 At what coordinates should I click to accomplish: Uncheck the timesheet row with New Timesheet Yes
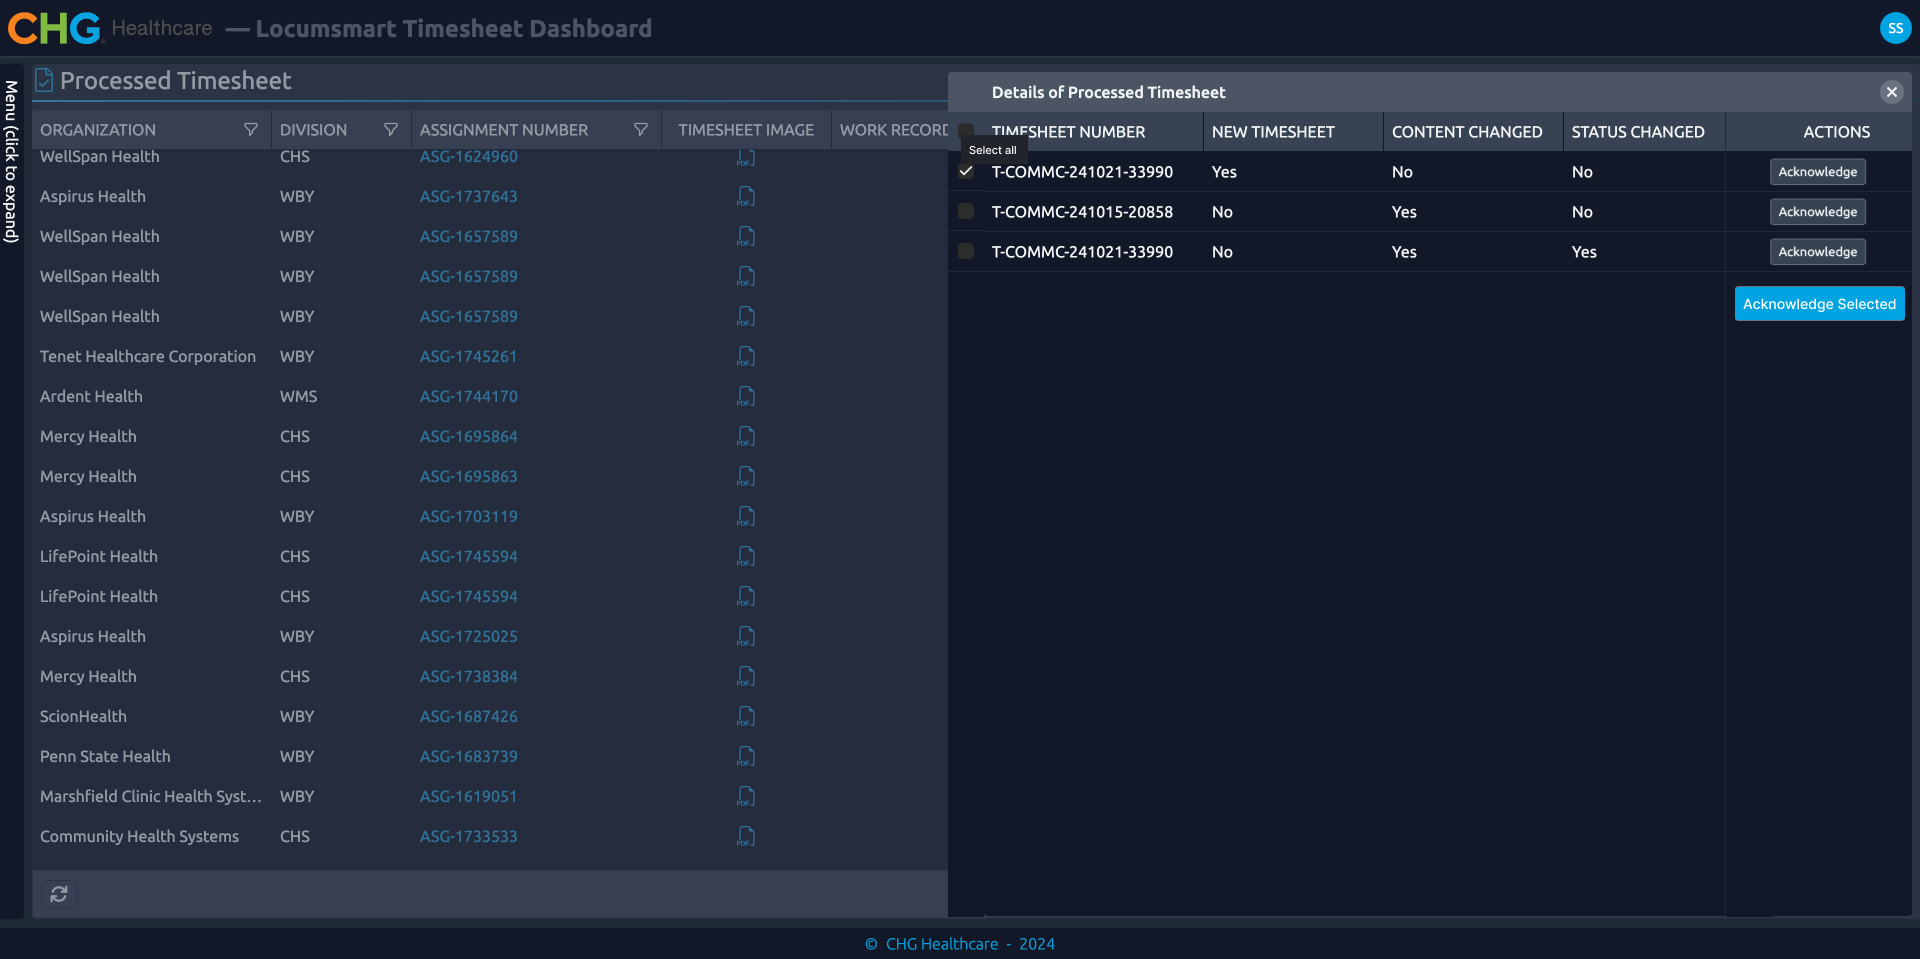pos(966,171)
